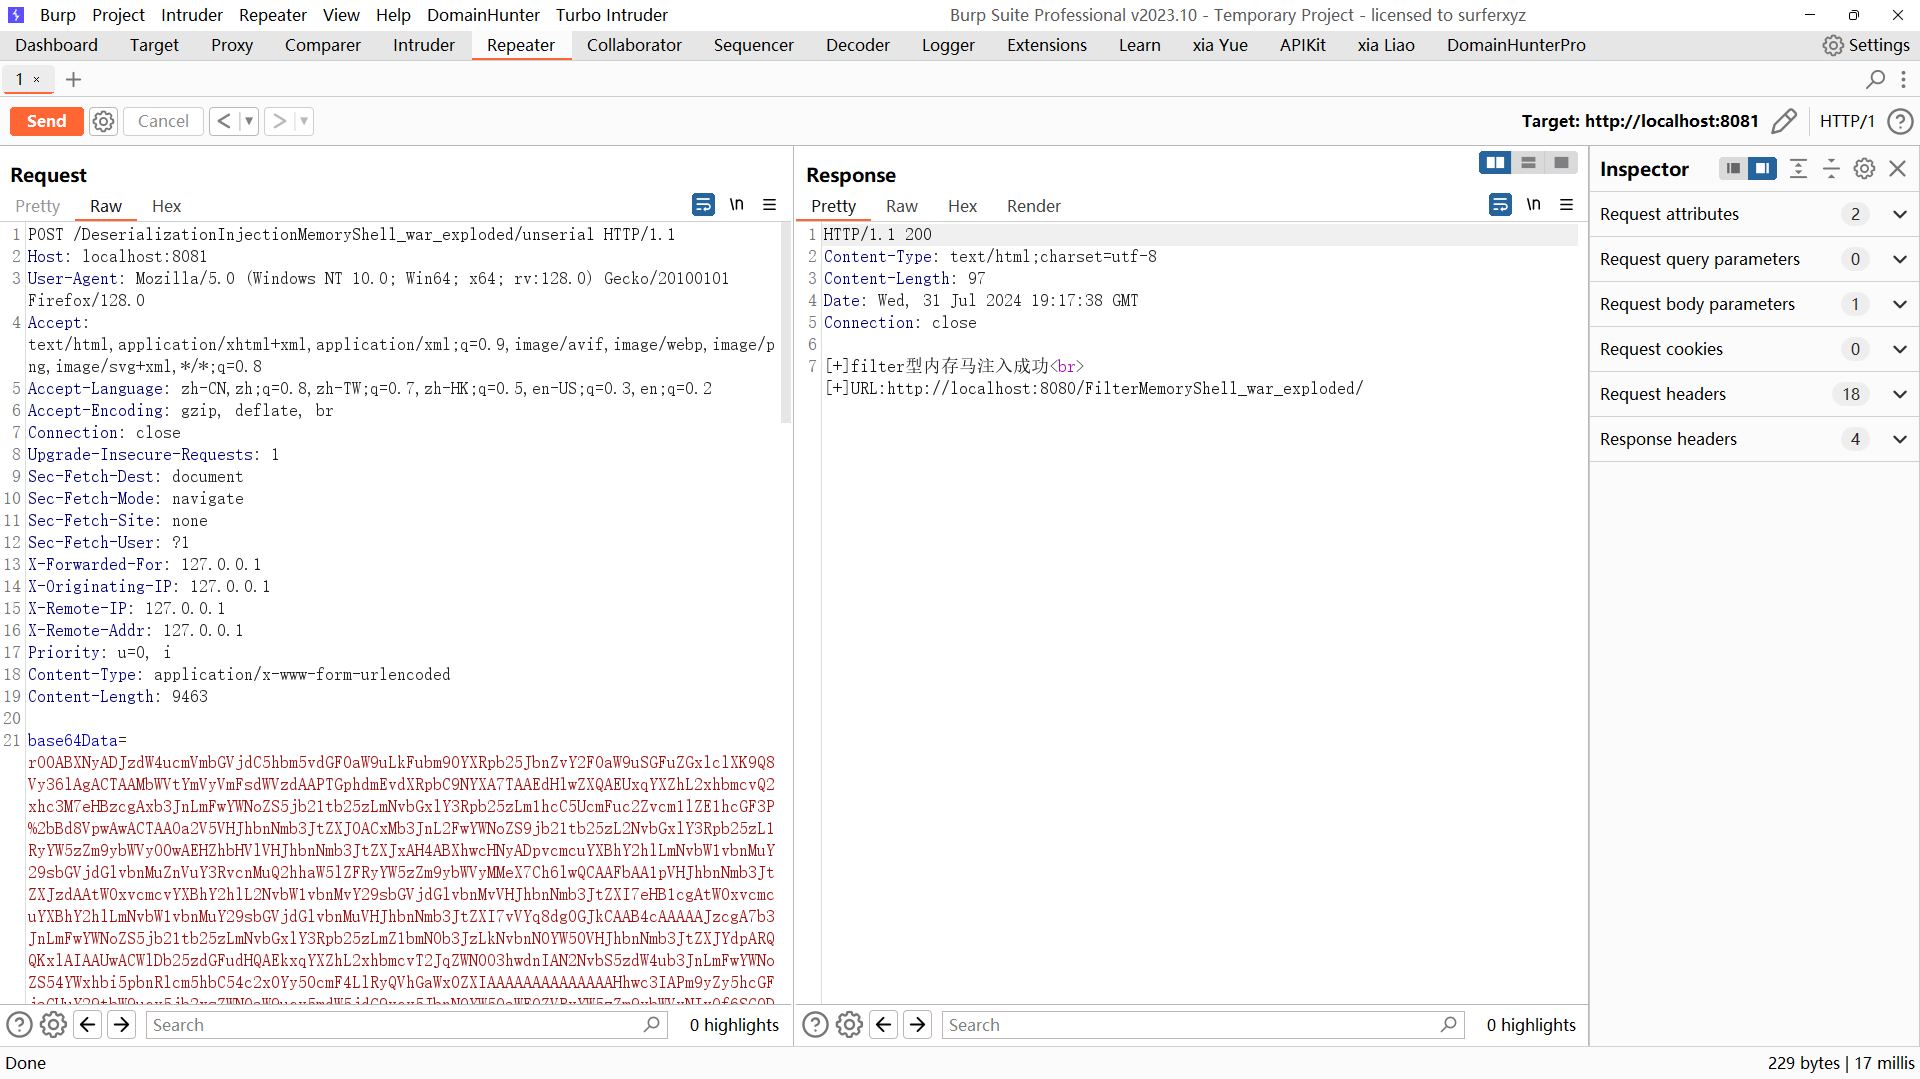
Task: Switch to the Intruder tool tab
Action: pos(423,45)
